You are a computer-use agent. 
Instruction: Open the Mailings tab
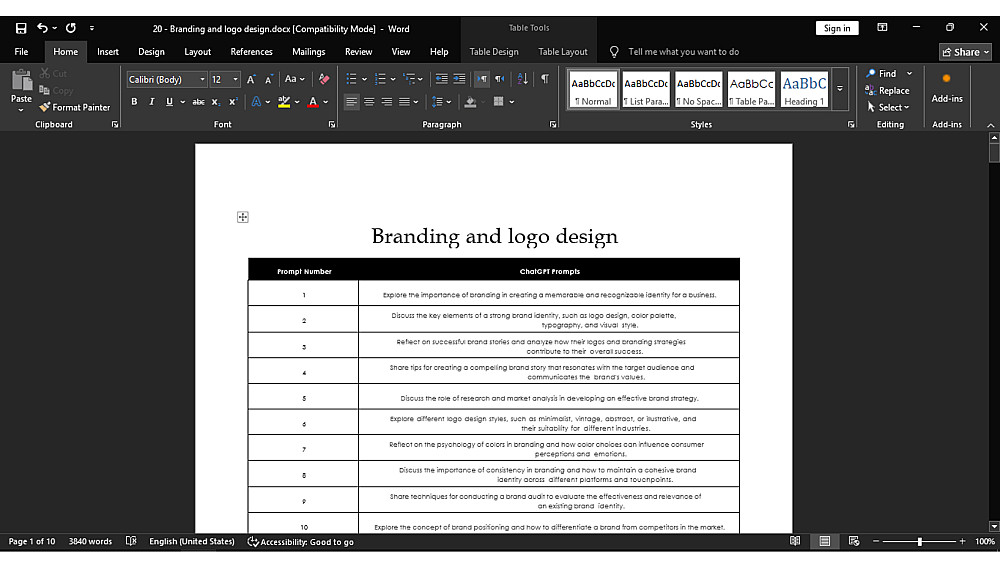tap(309, 52)
